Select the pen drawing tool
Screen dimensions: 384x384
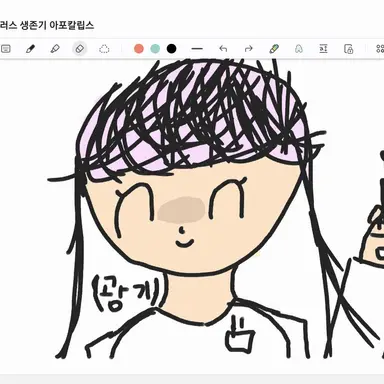pos(30,49)
